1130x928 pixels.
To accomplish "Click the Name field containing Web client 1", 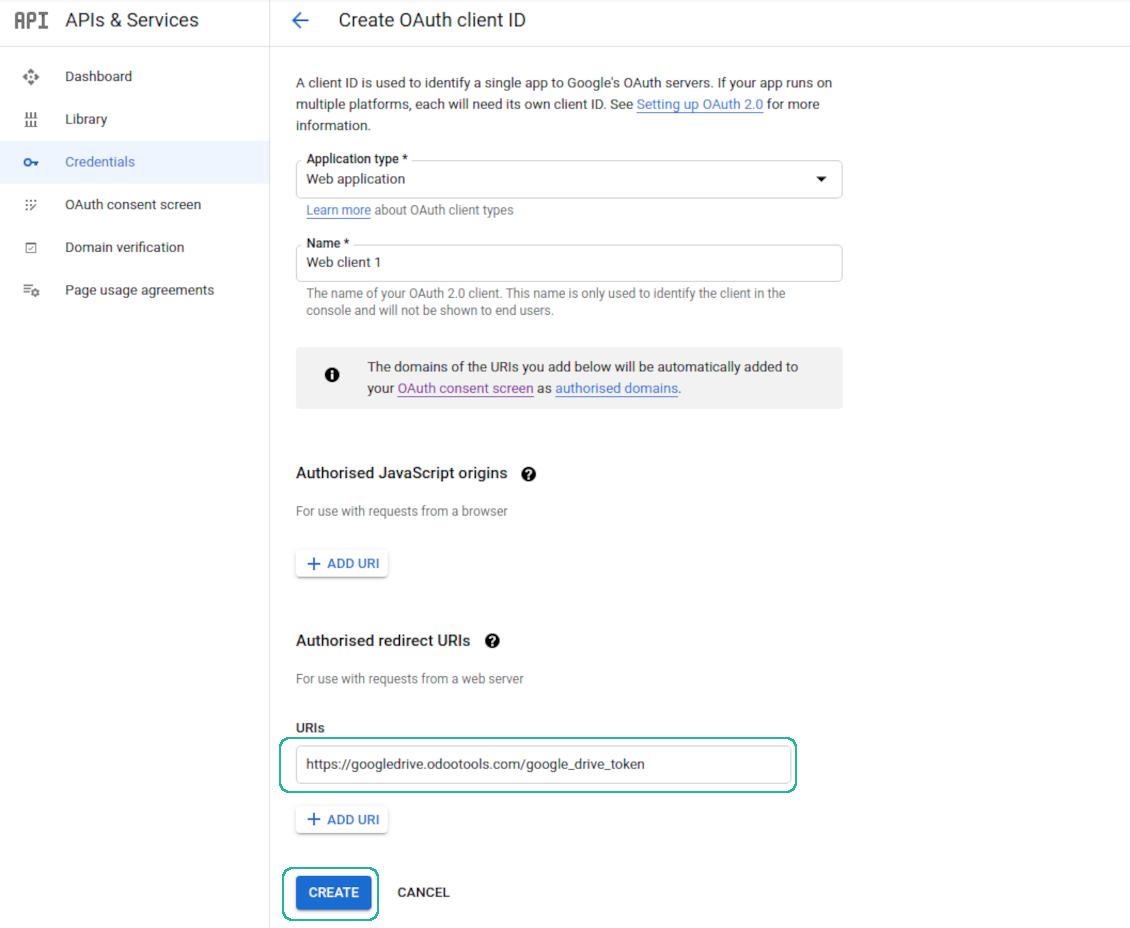I will pos(568,263).
